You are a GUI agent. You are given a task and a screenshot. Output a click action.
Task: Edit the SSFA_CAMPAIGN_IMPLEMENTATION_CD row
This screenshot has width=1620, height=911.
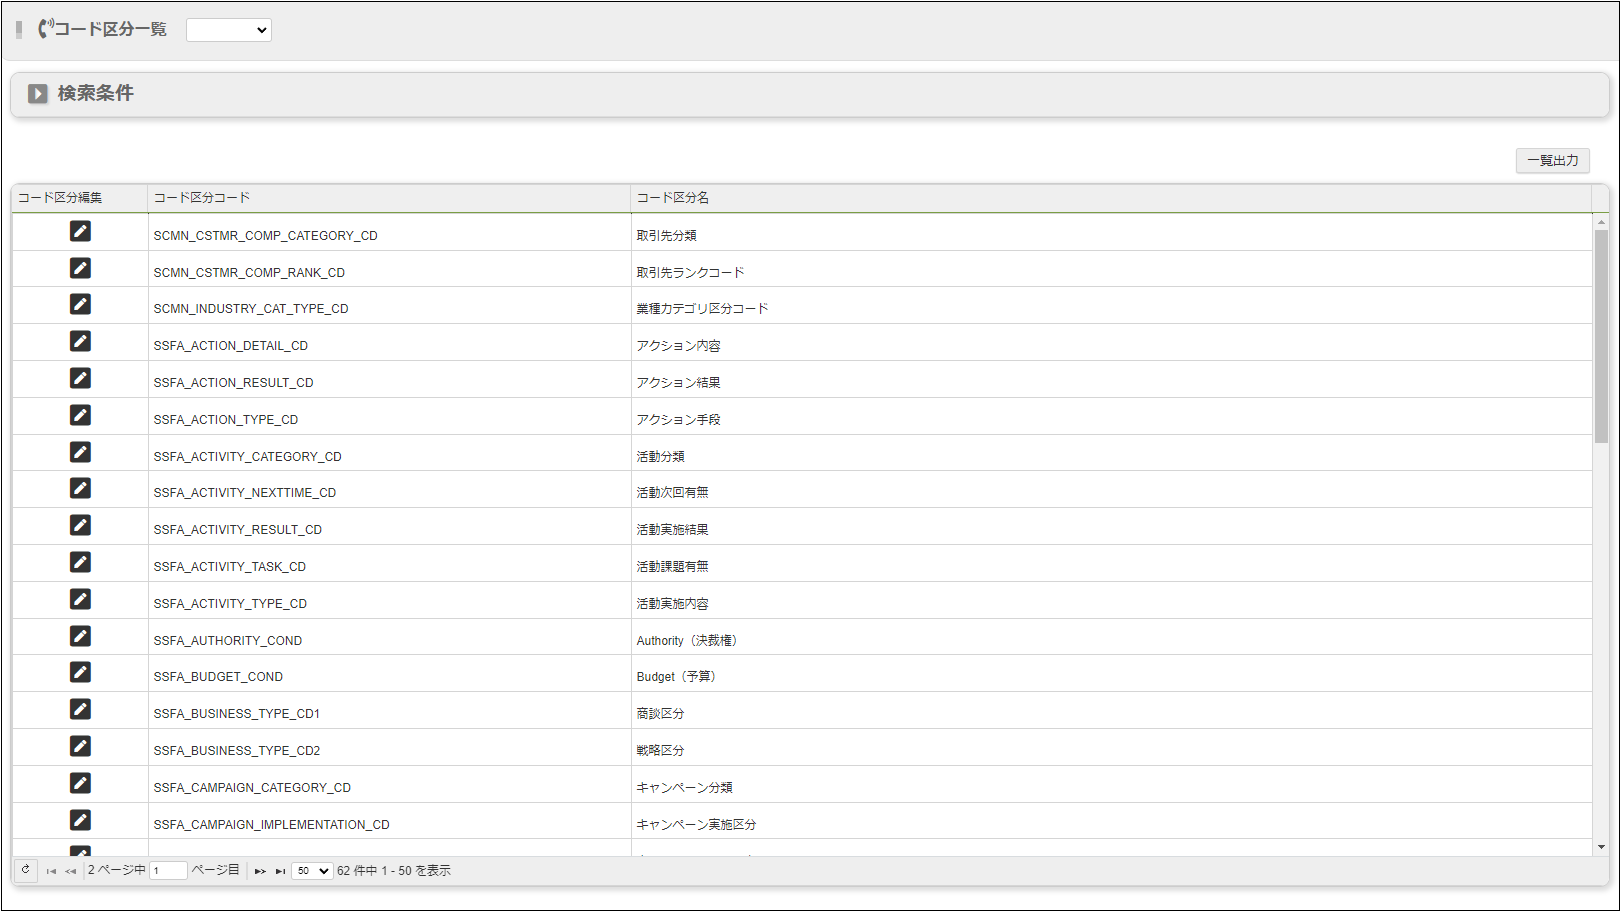tap(80, 820)
